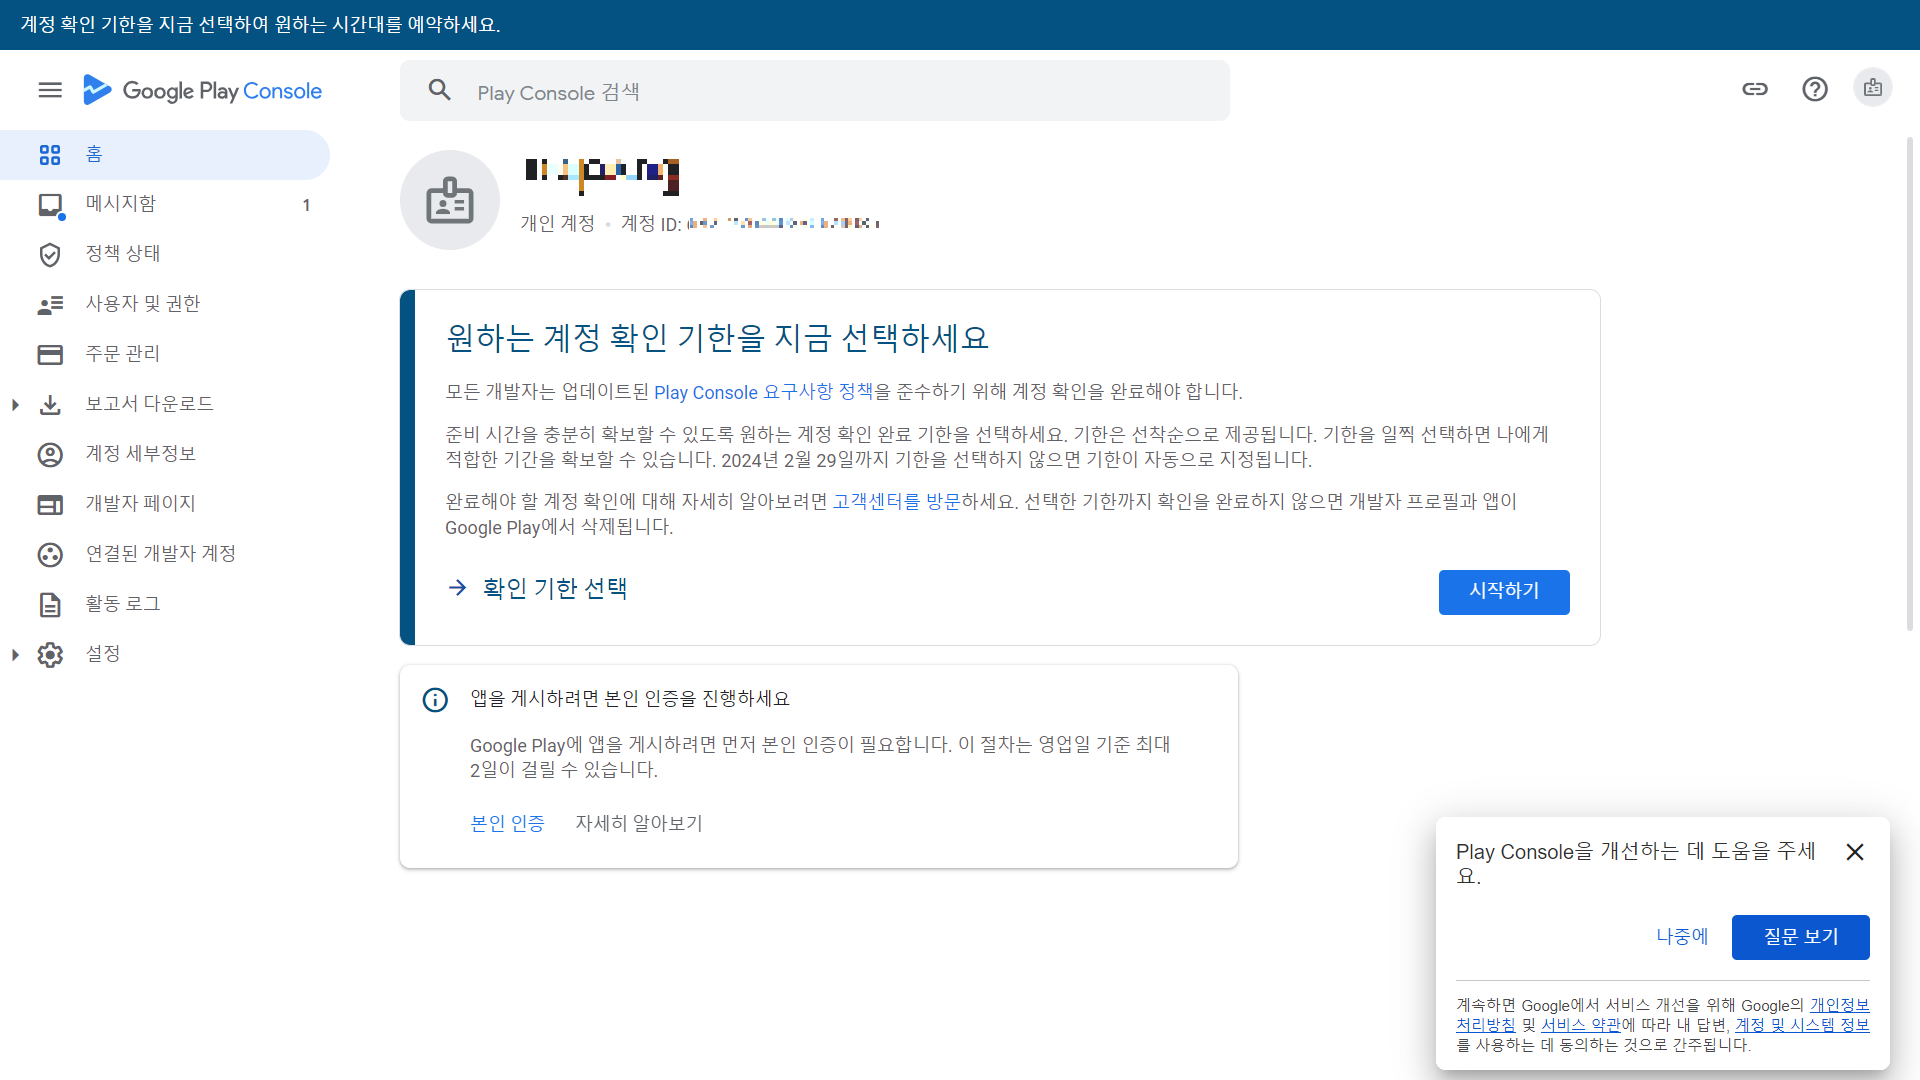Screen dimensions: 1920x1080
Task: Click the 본인 인증 link
Action: 508,823
